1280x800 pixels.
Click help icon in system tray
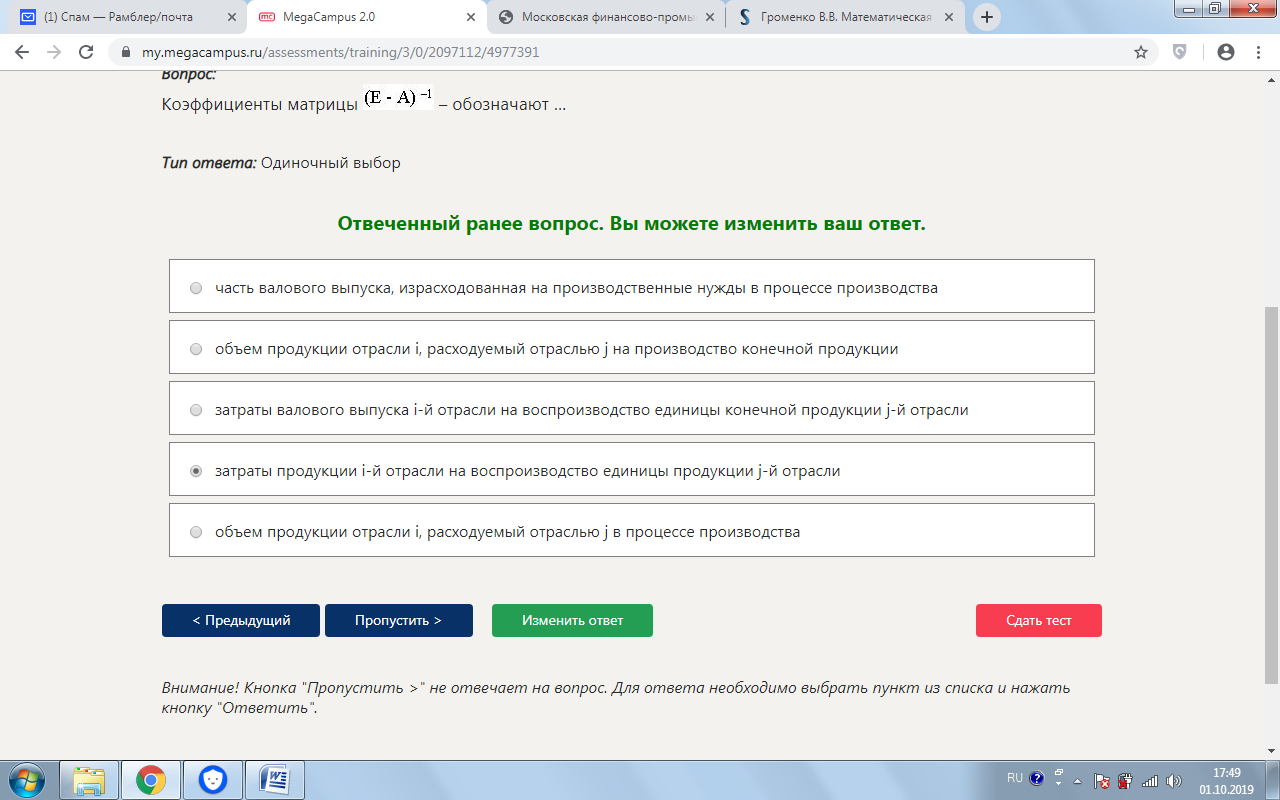pos(1037,778)
